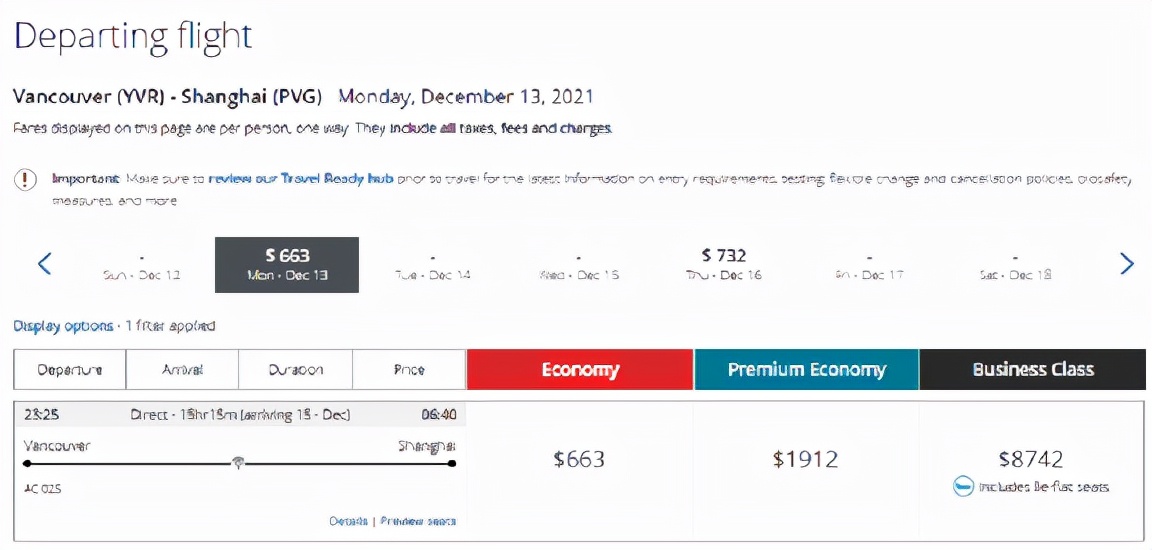Click the Premium Economy column header
Image resolution: width=1152 pixels, height=550 pixels.
click(806, 370)
